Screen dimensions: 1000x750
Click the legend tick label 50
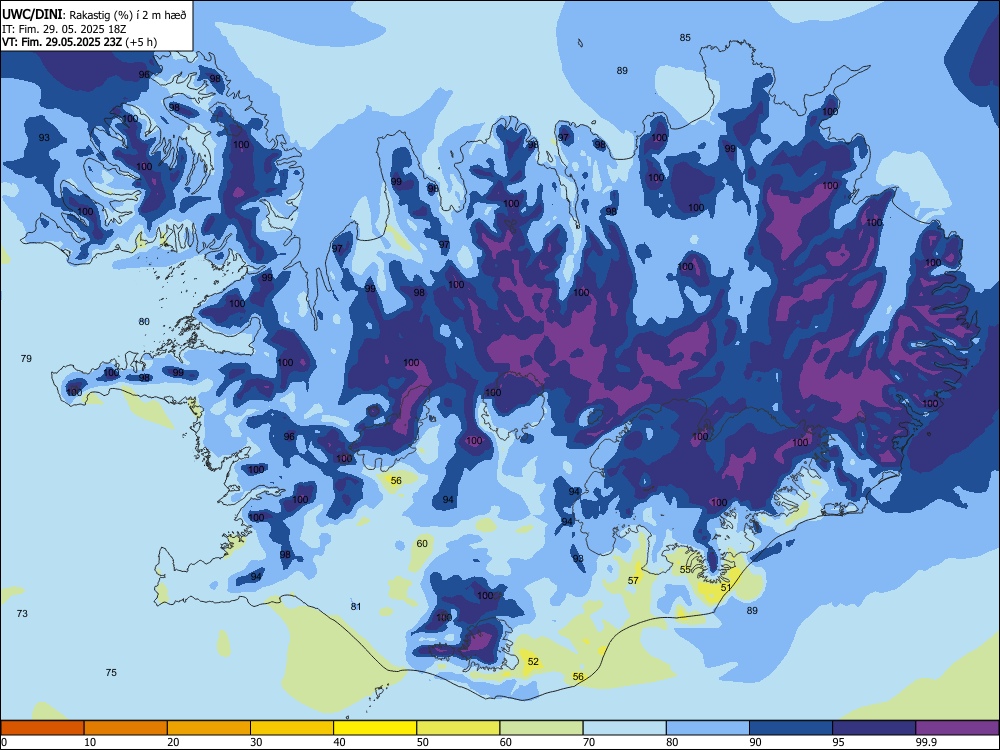click(423, 742)
